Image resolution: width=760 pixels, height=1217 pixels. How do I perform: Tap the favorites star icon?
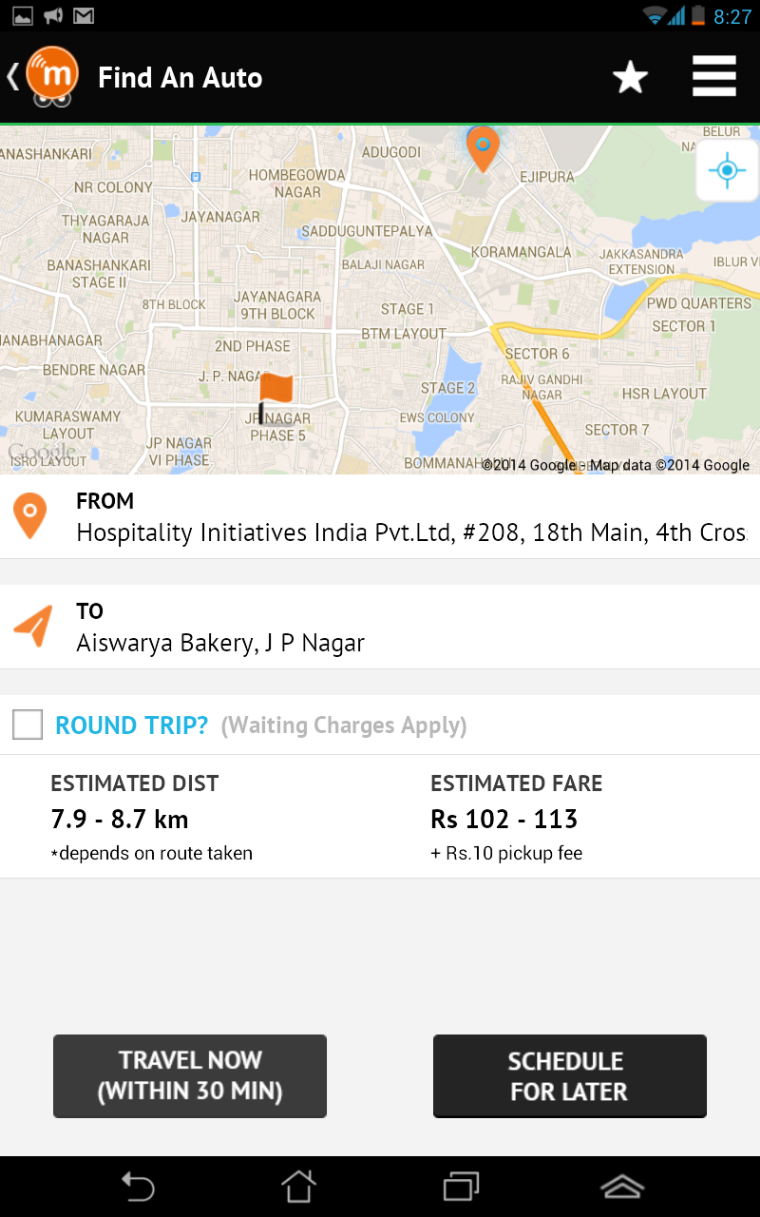[x=630, y=77]
